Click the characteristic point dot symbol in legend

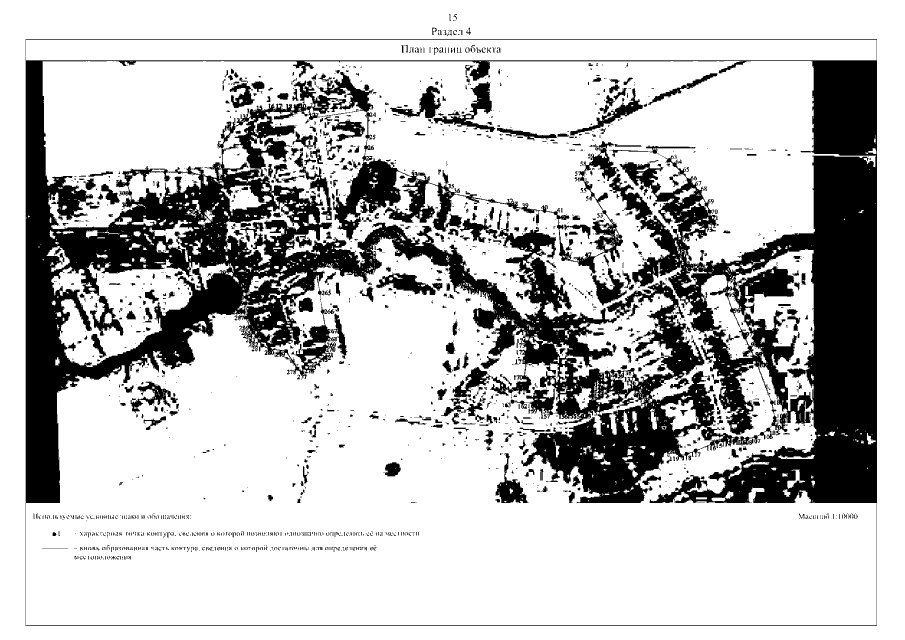[x=58, y=534]
